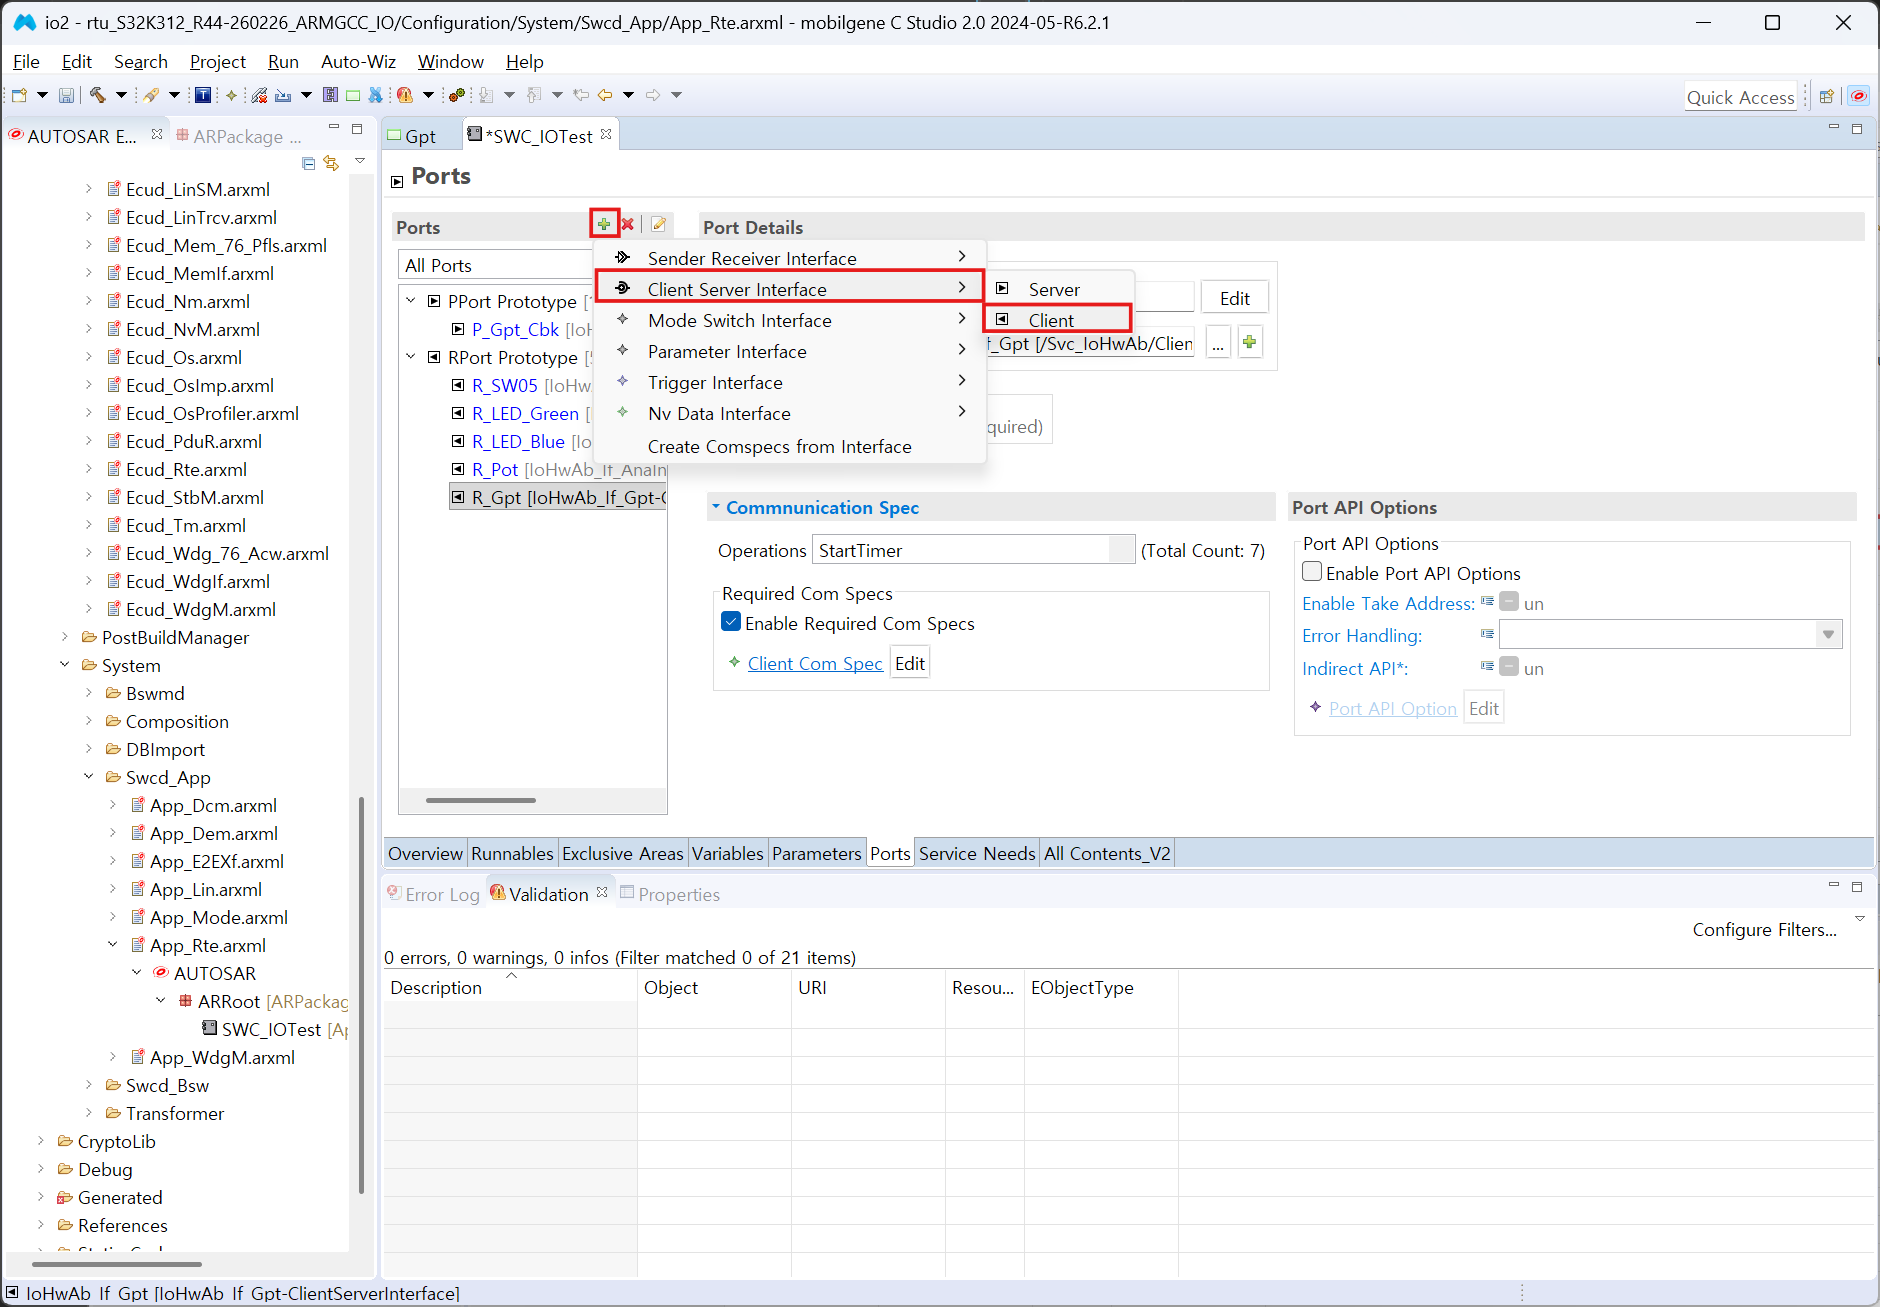This screenshot has height=1307, width=1880.
Task: Open the Validation view menu chevron
Action: pos(1860,919)
